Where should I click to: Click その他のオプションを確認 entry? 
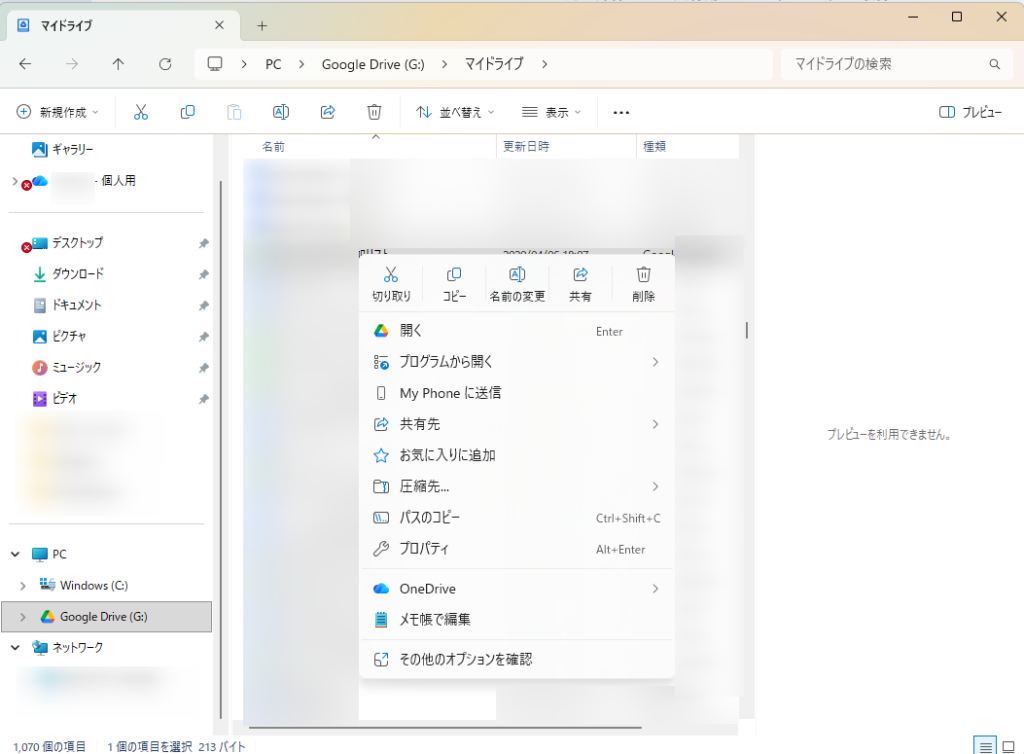coord(465,659)
